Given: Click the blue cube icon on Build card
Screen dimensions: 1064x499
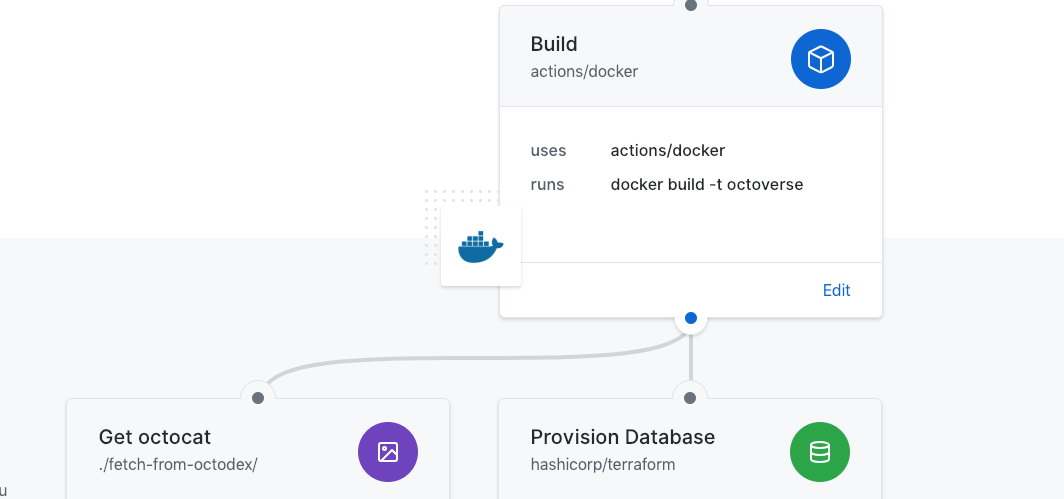Looking at the screenshot, I should click(820, 59).
